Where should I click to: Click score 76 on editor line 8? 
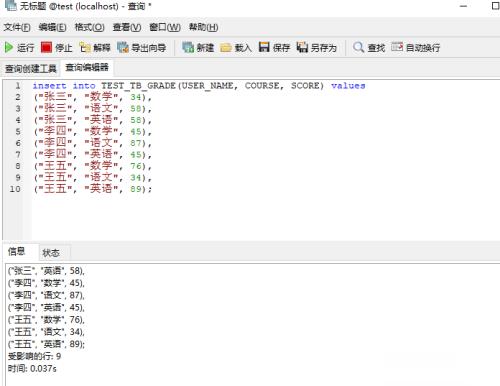pos(136,166)
